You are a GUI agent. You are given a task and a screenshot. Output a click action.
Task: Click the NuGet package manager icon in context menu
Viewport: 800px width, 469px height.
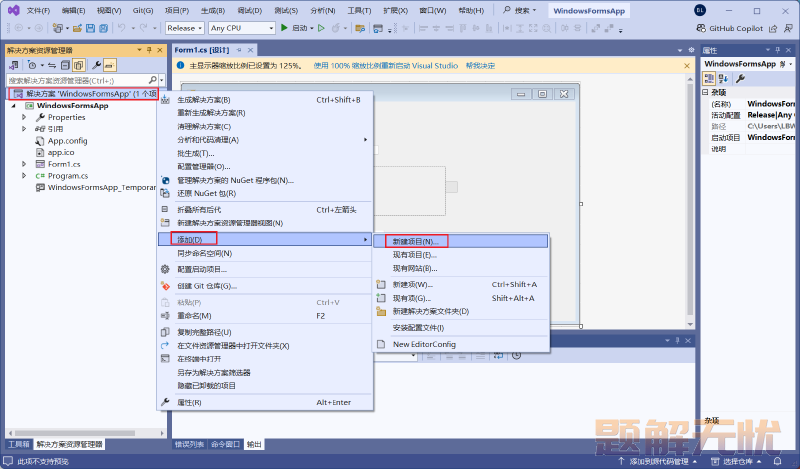(x=165, y=180)
